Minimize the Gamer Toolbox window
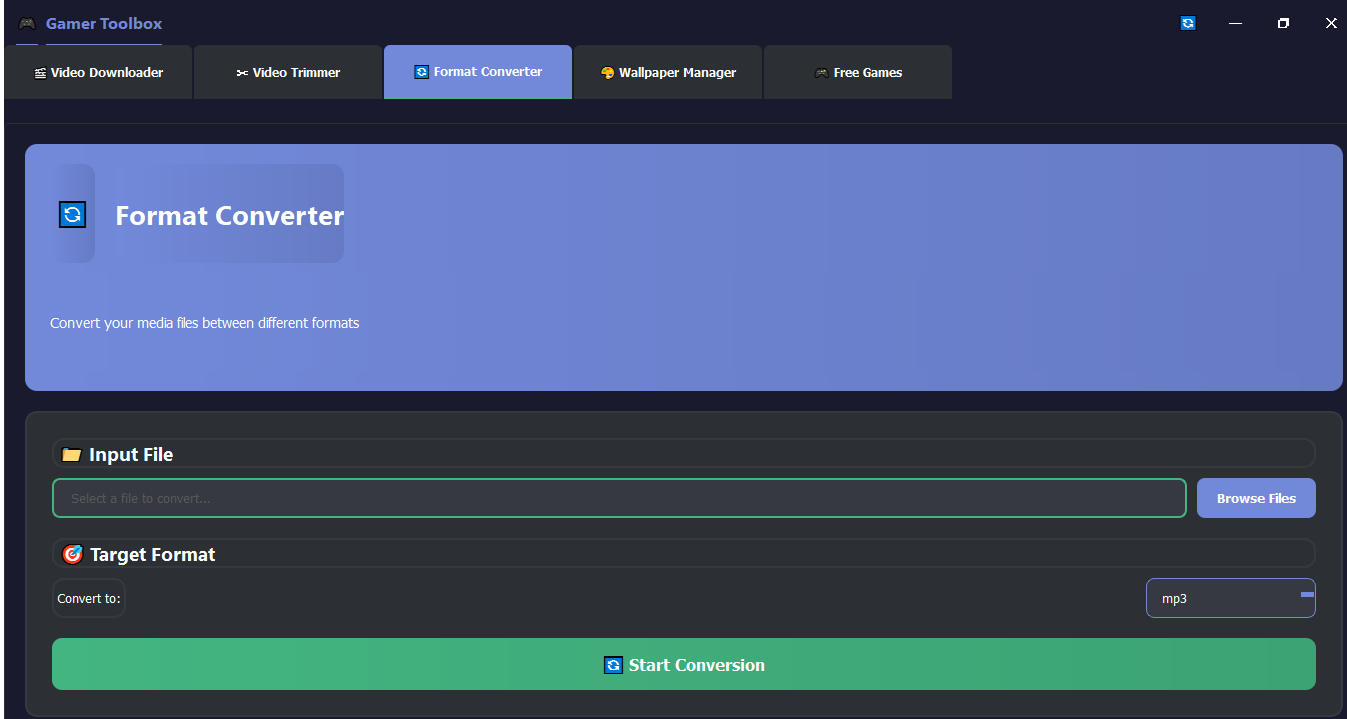 (x=1236, y=23)
